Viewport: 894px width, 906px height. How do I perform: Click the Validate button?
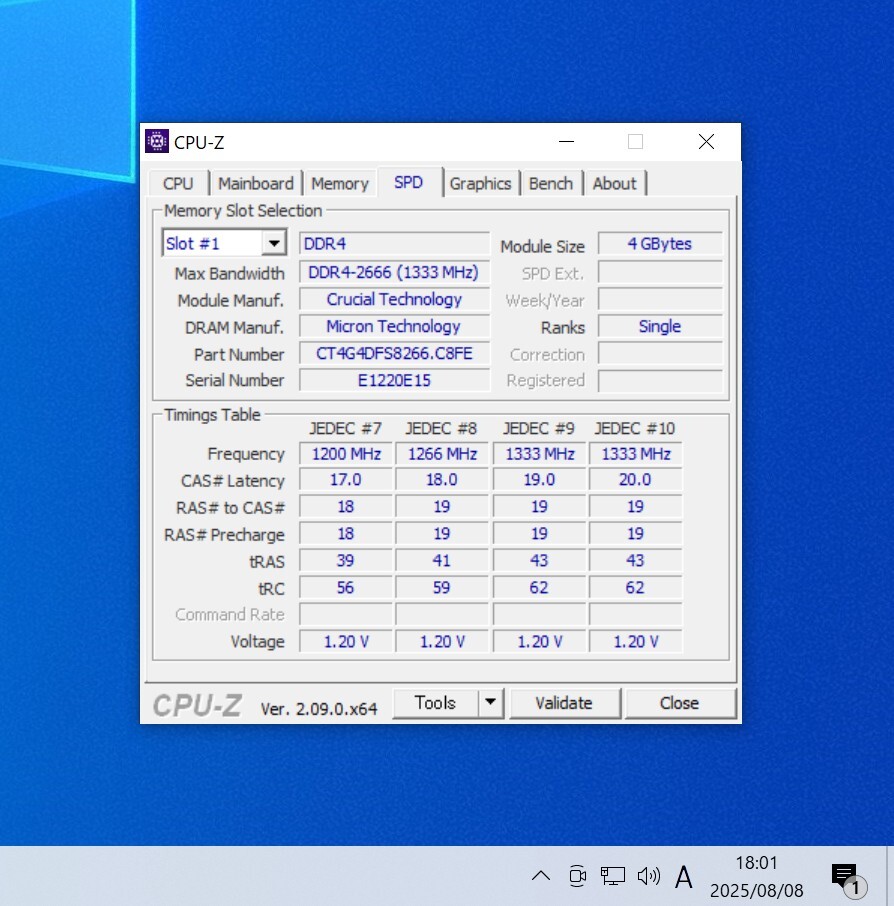[x=564, y=703]
